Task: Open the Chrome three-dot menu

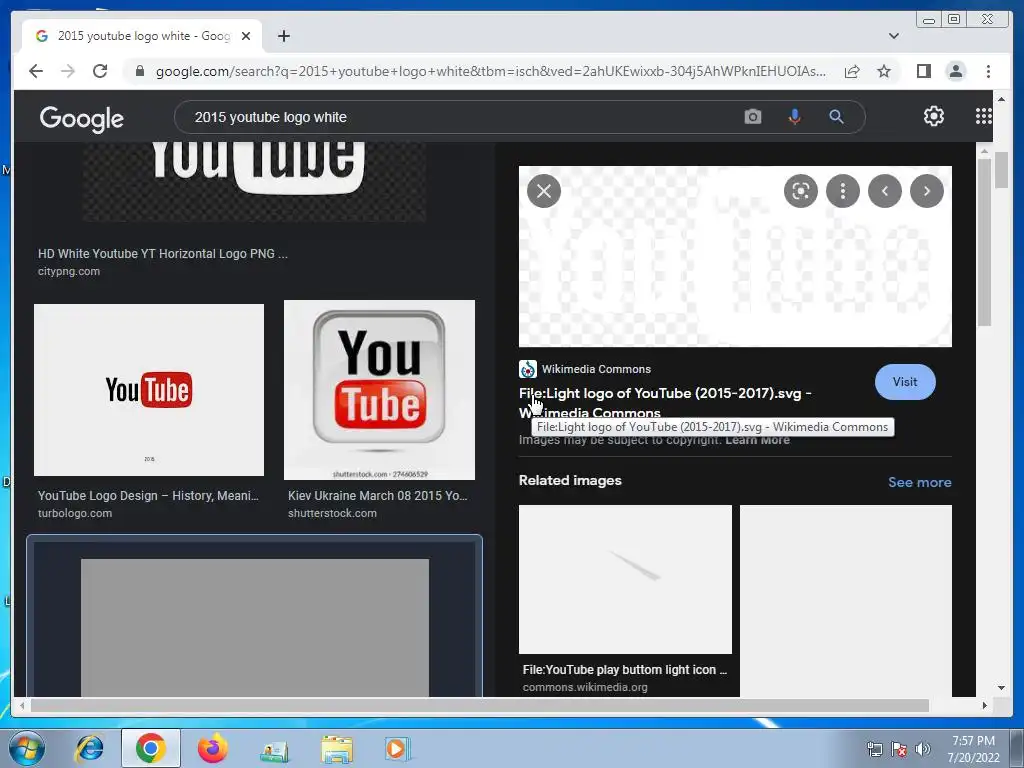Action: 988,71
